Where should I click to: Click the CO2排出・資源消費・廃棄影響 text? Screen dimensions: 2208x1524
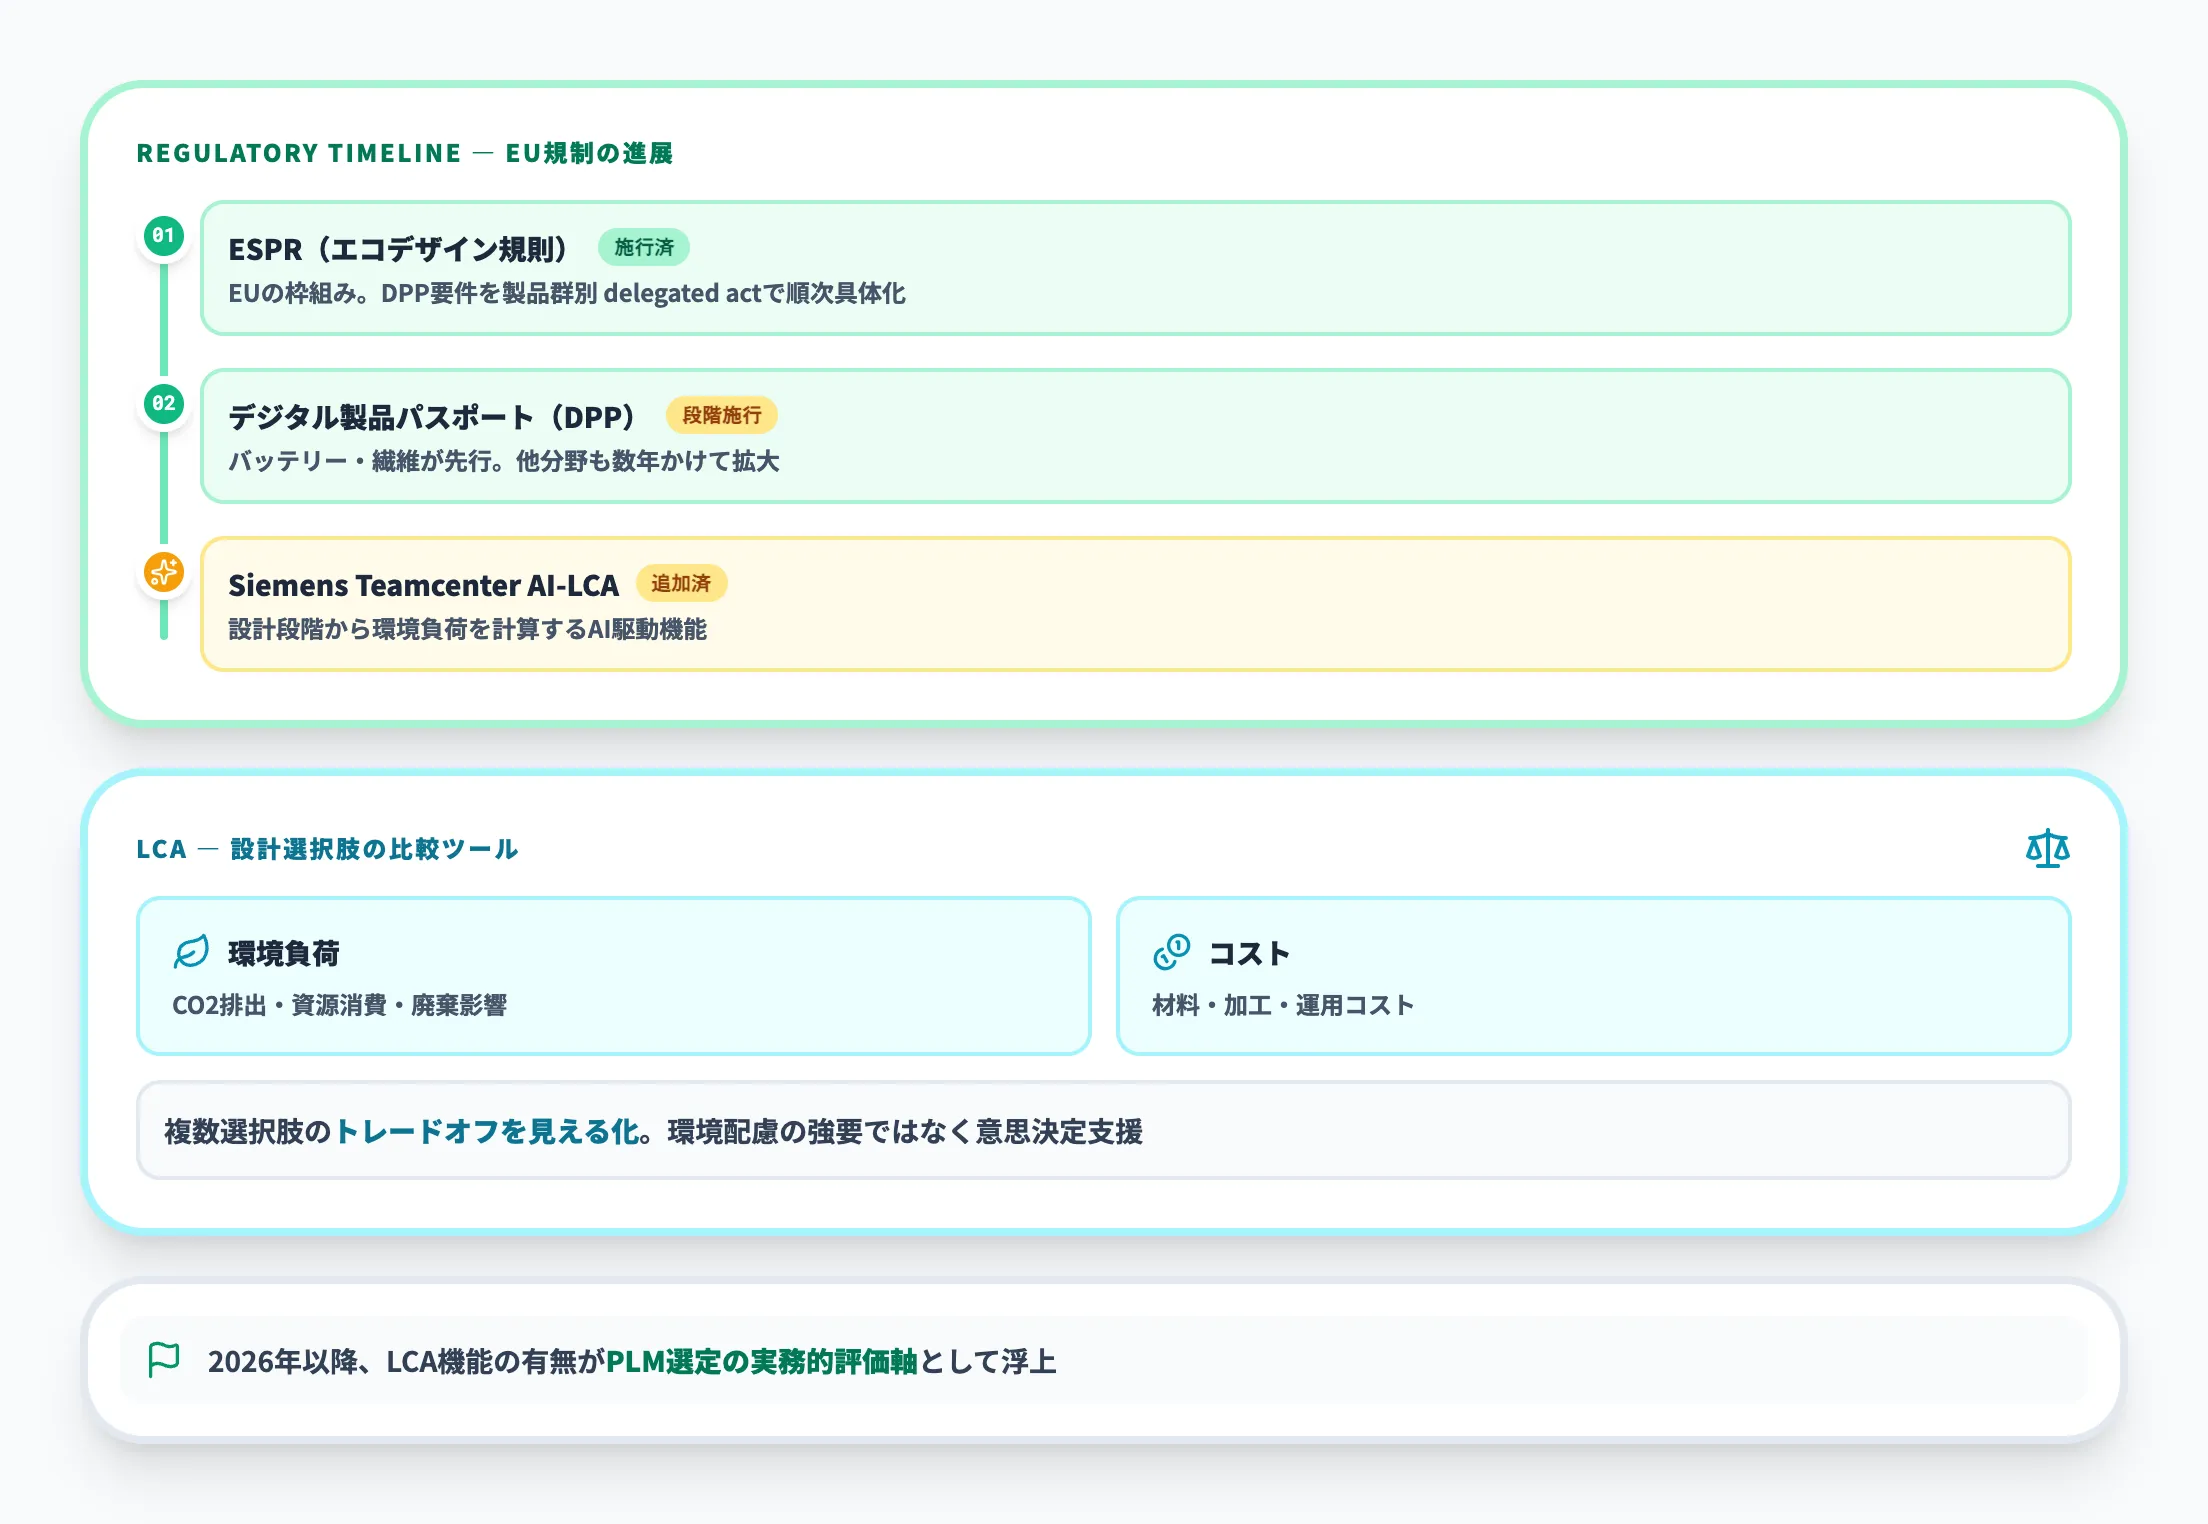pyautogui.click(x=340, y=1005)
